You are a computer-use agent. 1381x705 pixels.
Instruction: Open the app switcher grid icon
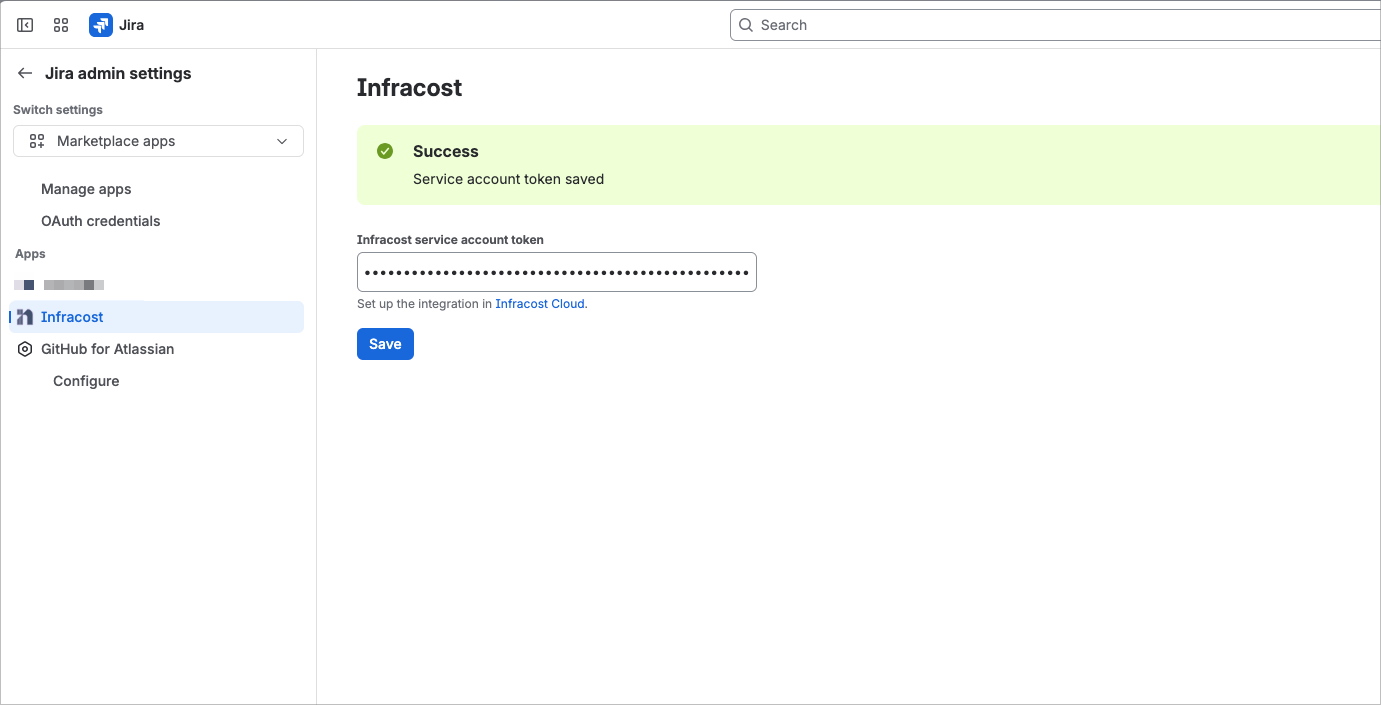point(61,25)
